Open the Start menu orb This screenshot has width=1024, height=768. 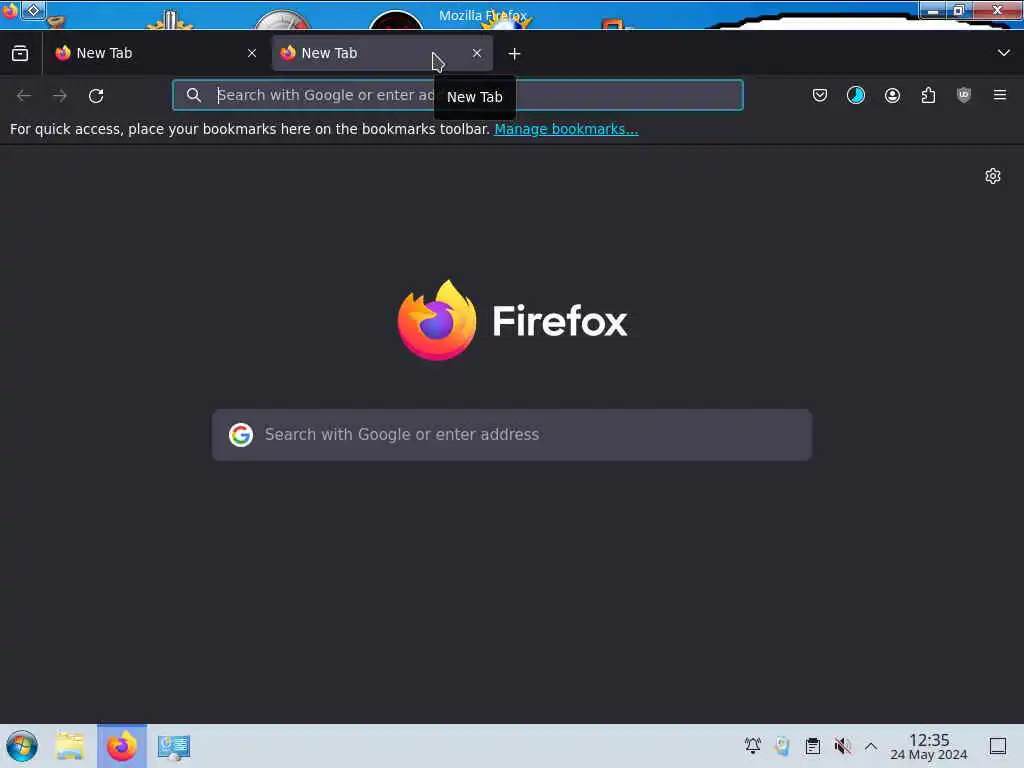[x=22, y=746]
